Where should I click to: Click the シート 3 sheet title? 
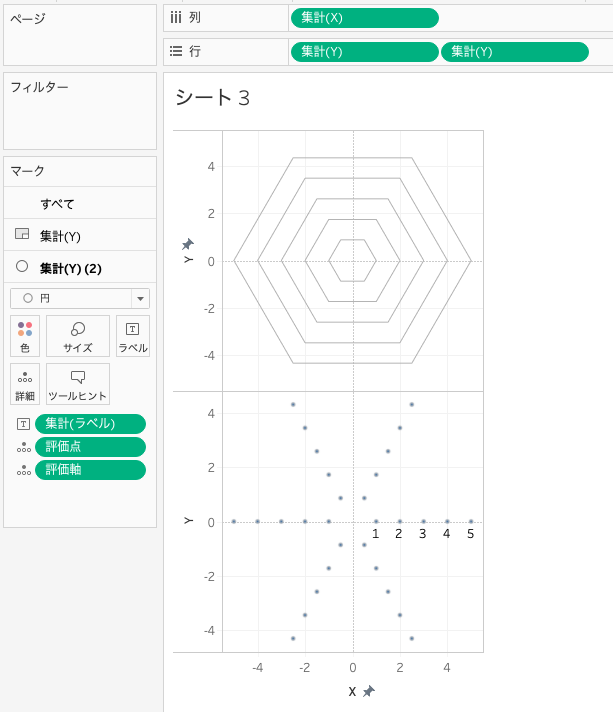pos(212,97)
